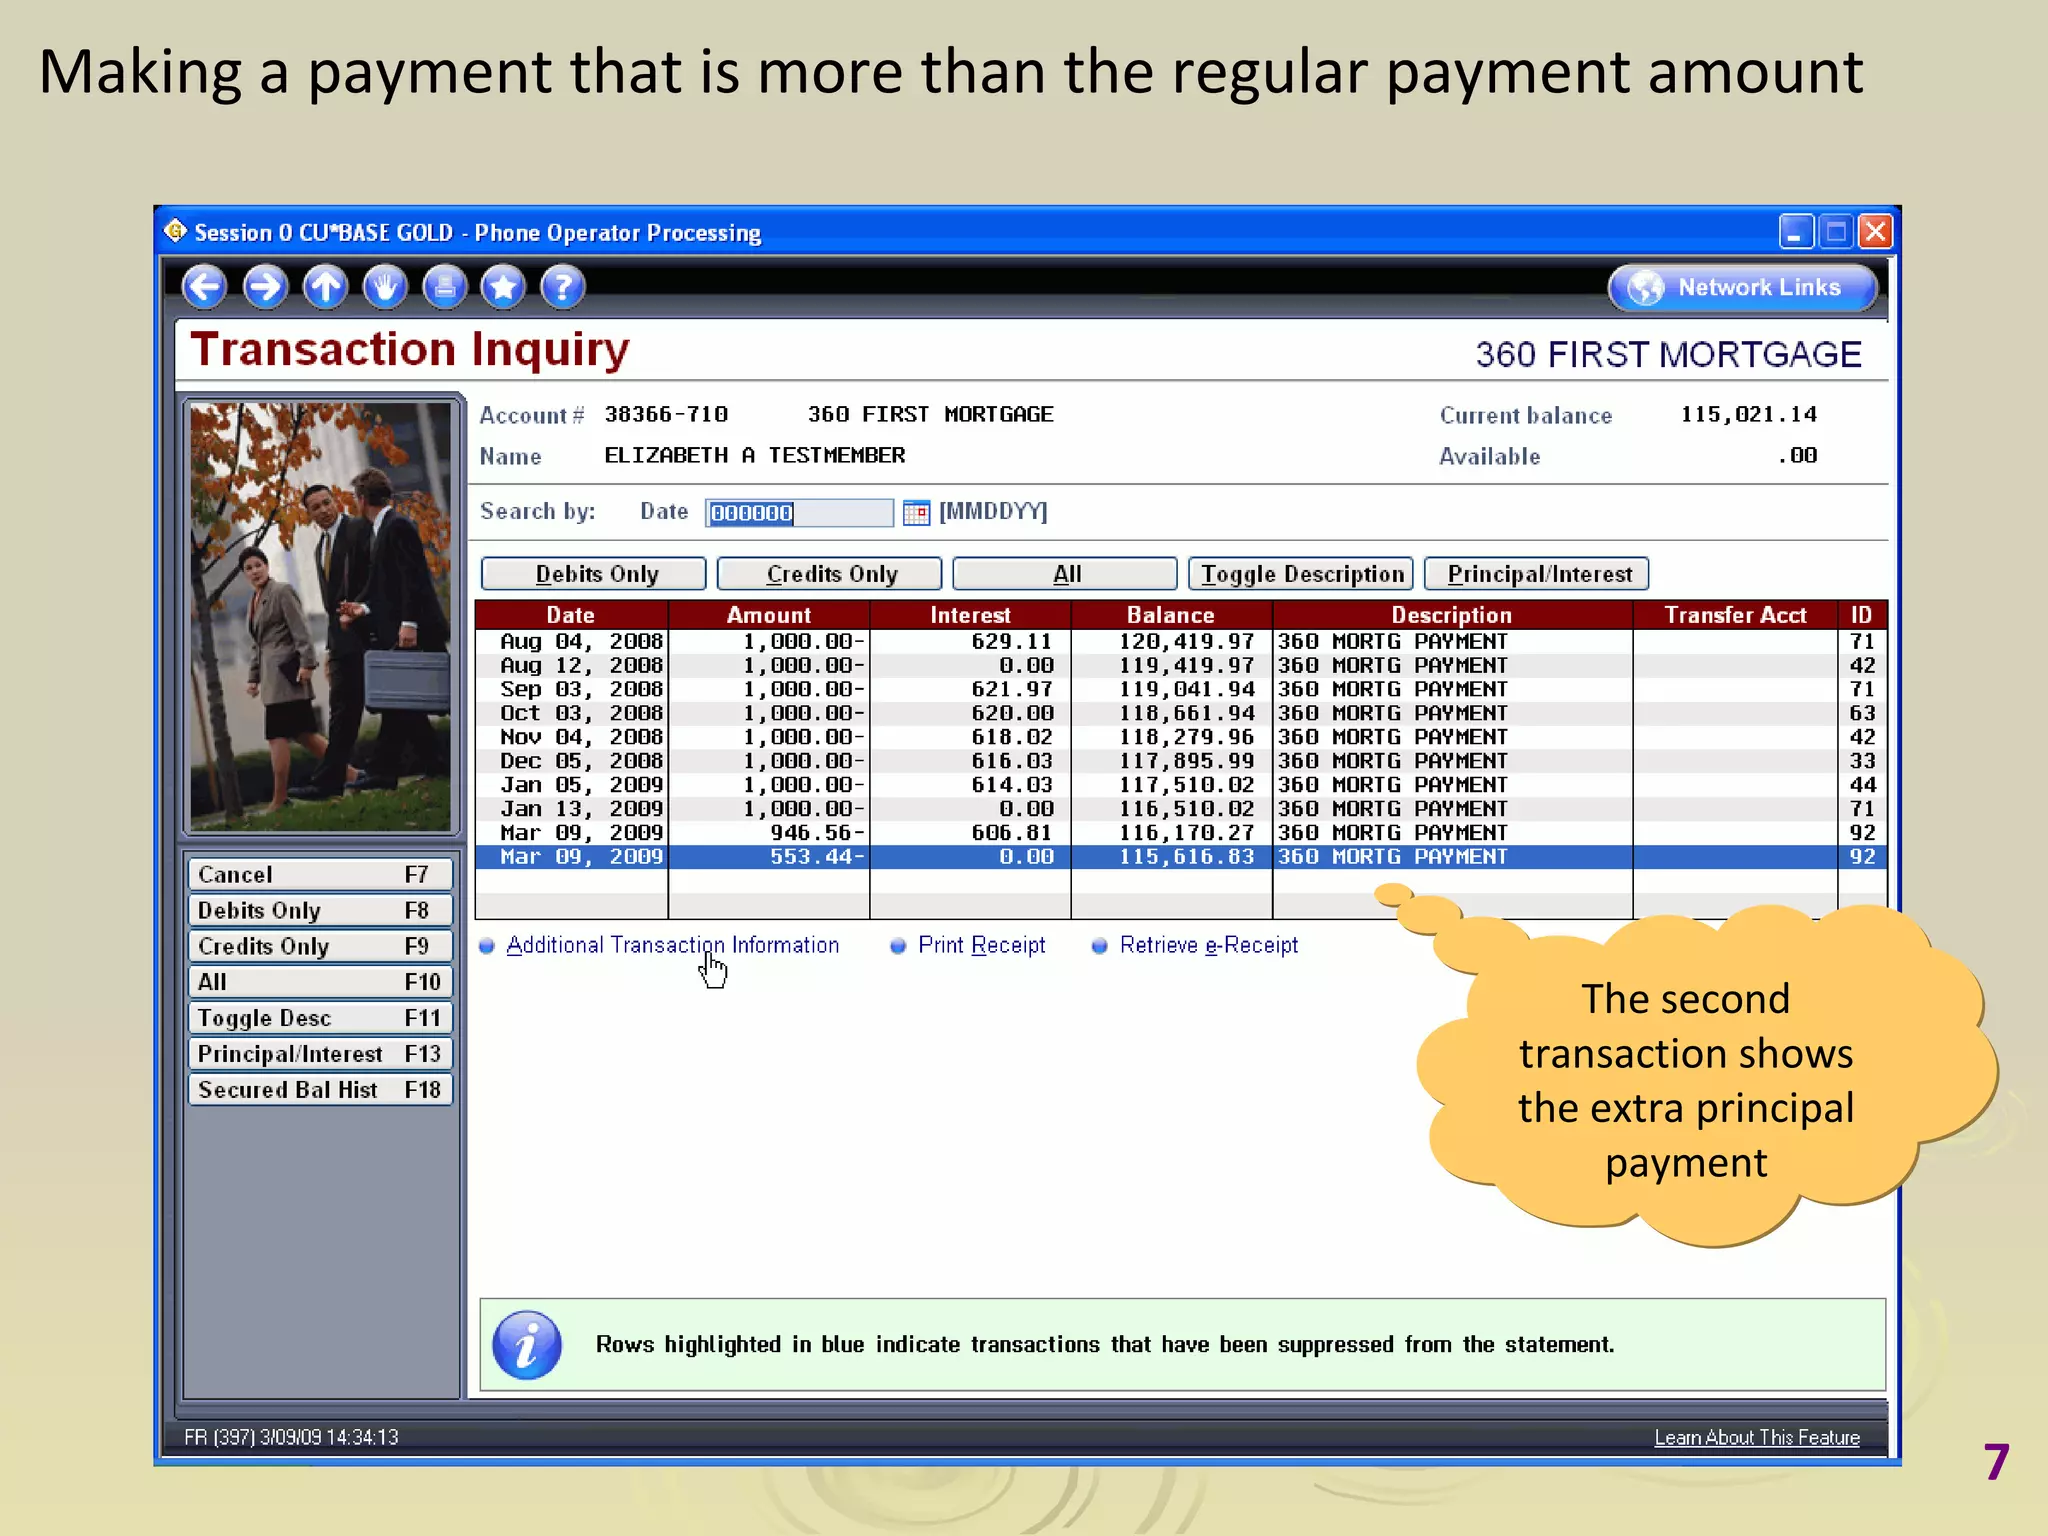This screenshot has width=2048, height=1536.
Task: Click the star favorites toolbar icon
Action: tap(503, 287)
